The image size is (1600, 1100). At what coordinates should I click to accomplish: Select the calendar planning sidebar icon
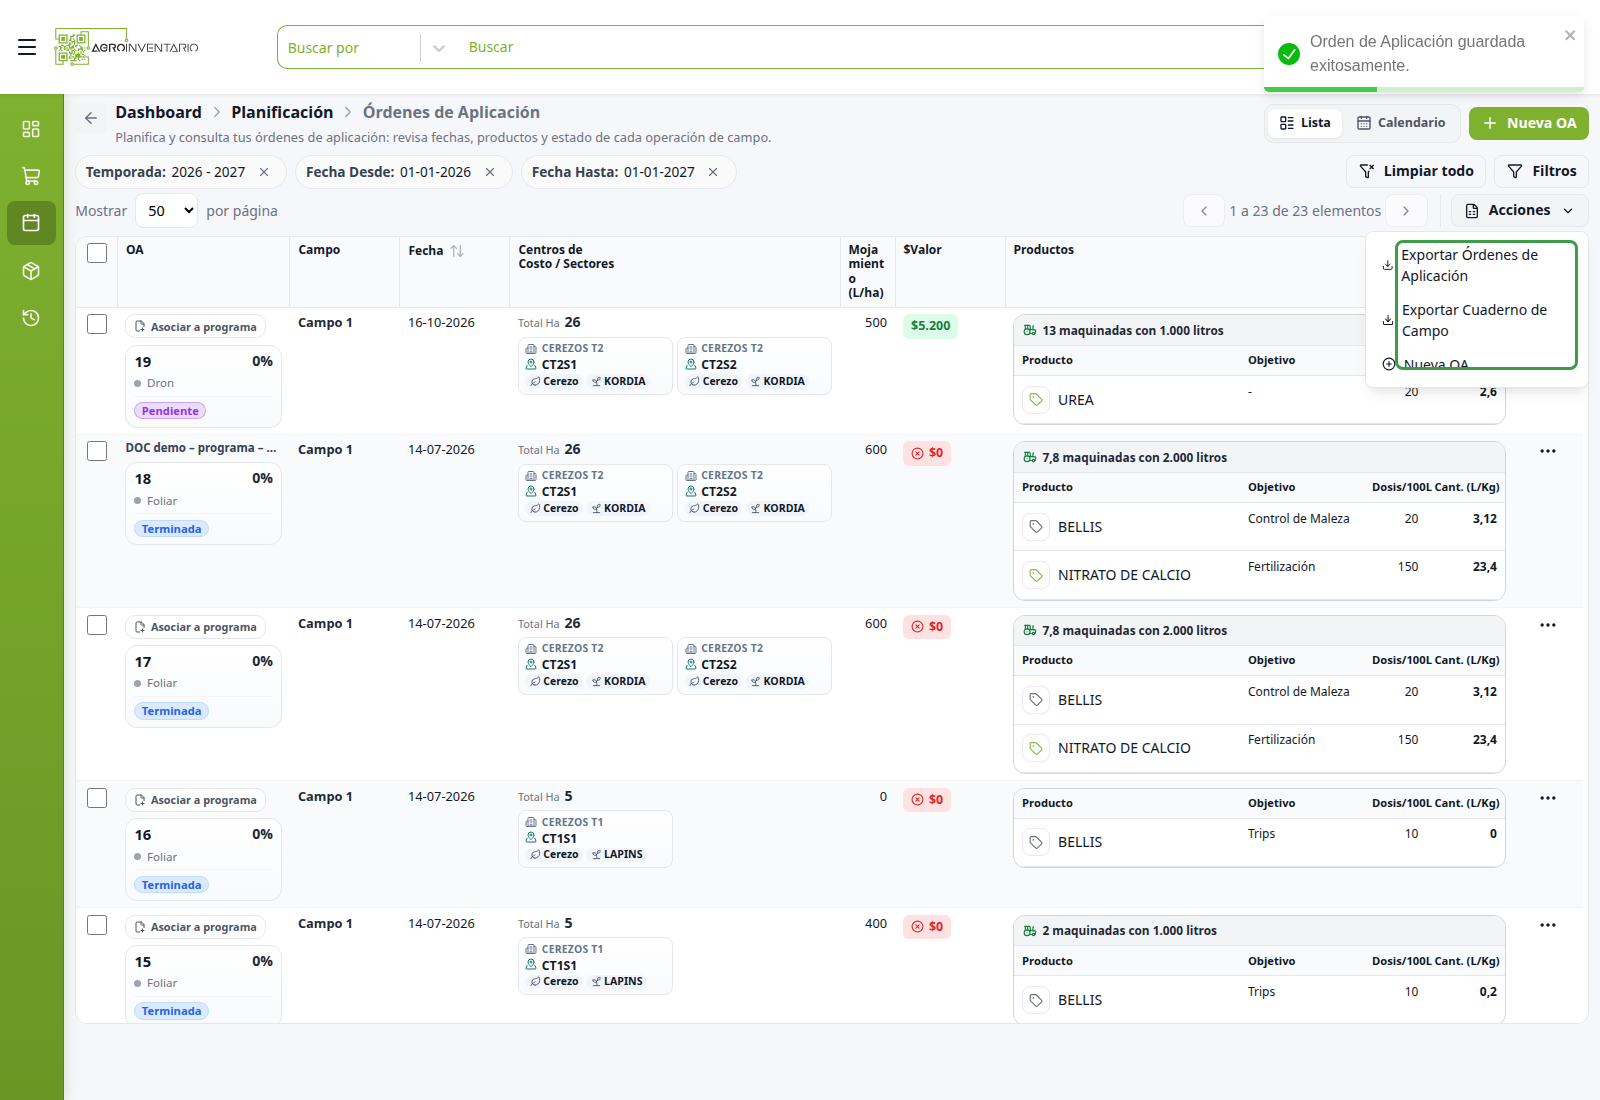tap(31, 223)
